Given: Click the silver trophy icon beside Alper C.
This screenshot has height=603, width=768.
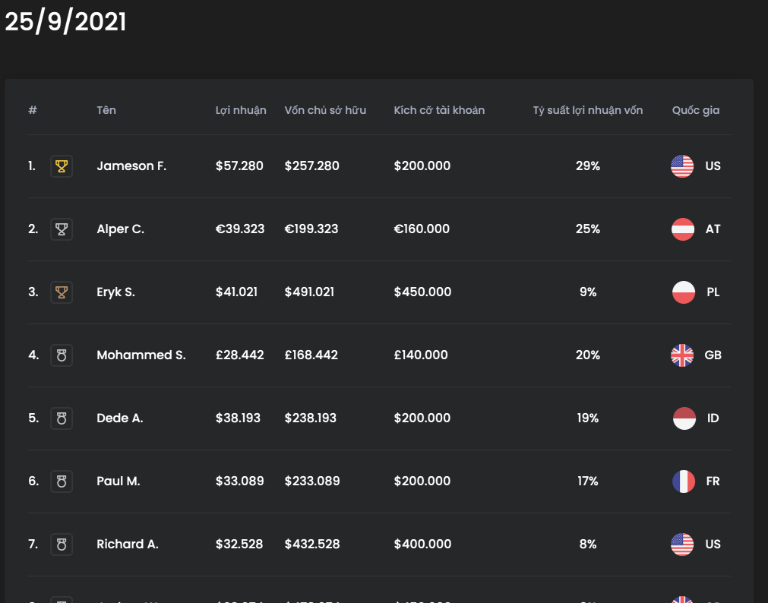Looking at the screenshot, I should (62, 229).
